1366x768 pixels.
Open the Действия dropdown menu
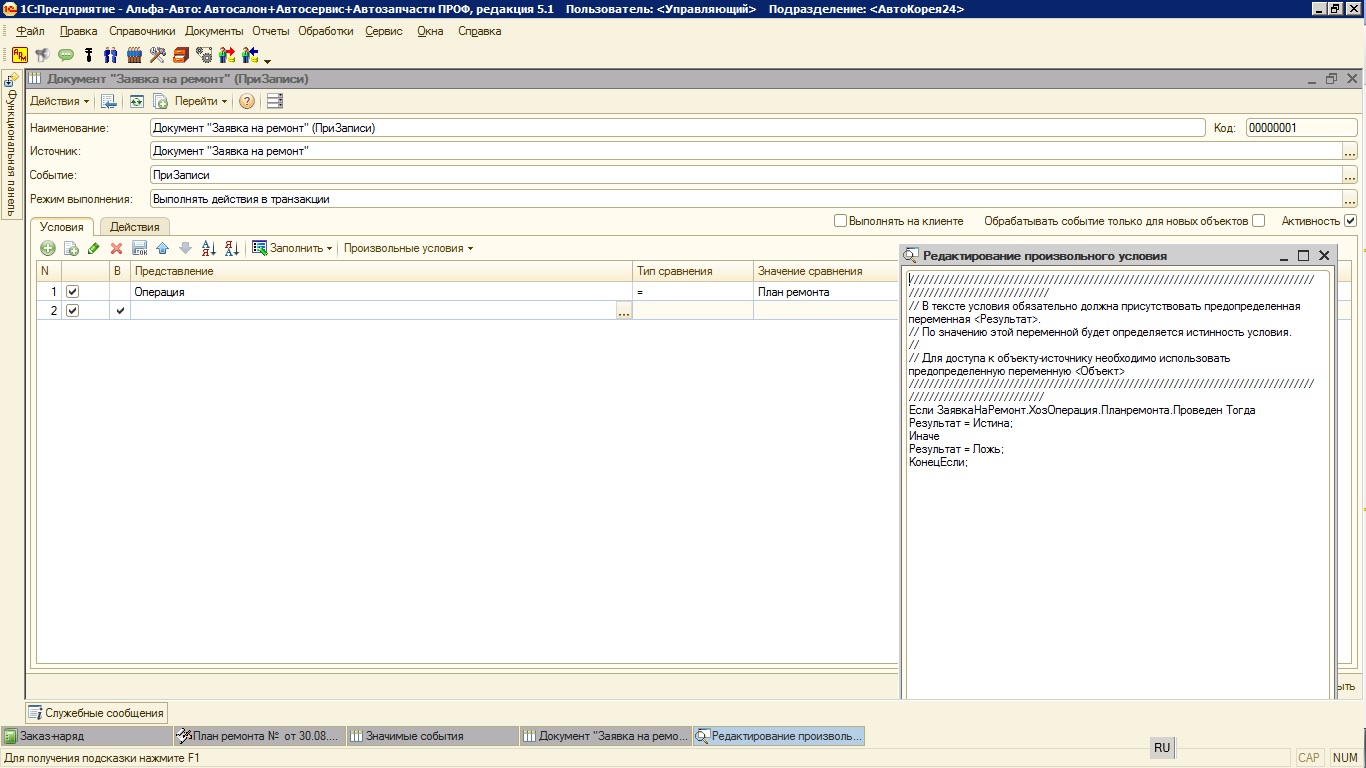coord(59,101)
